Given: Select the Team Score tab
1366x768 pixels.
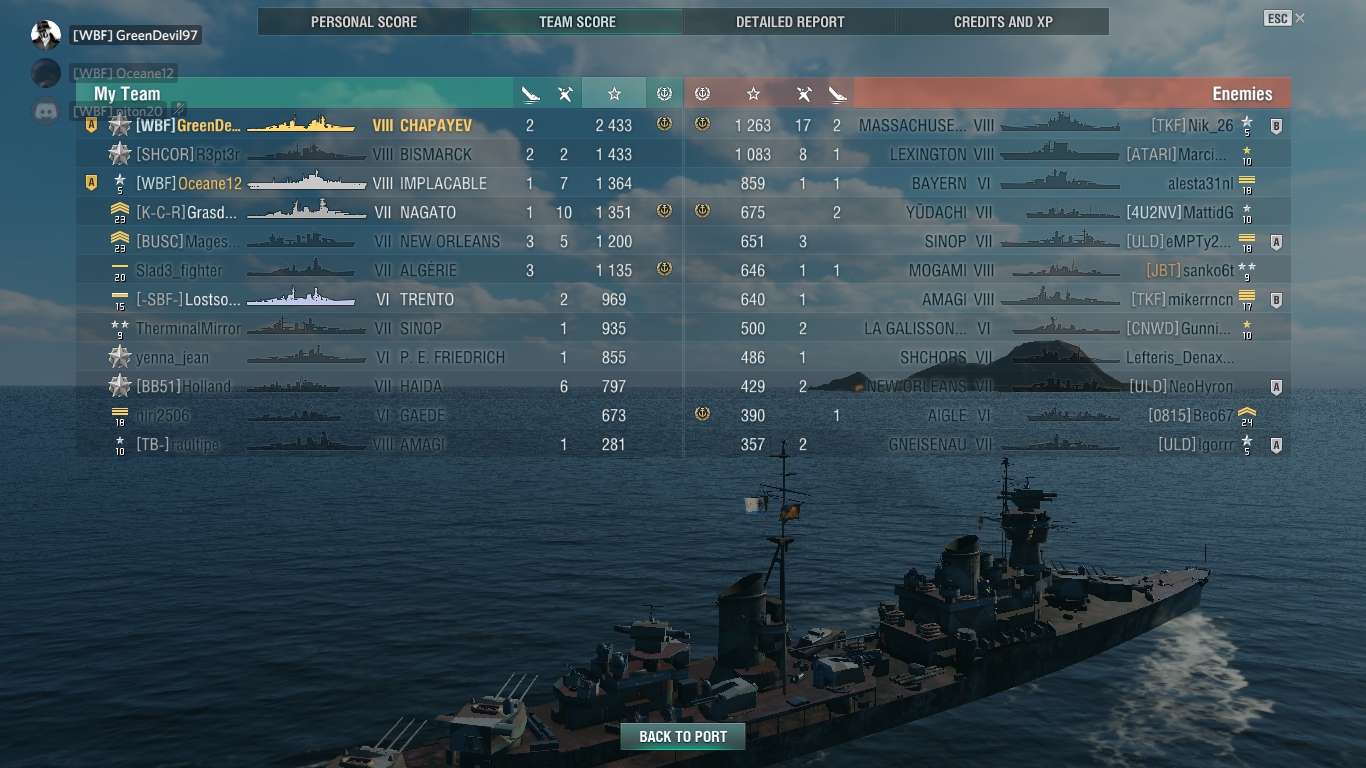Looking at the screenshot, I should point(577,22).
